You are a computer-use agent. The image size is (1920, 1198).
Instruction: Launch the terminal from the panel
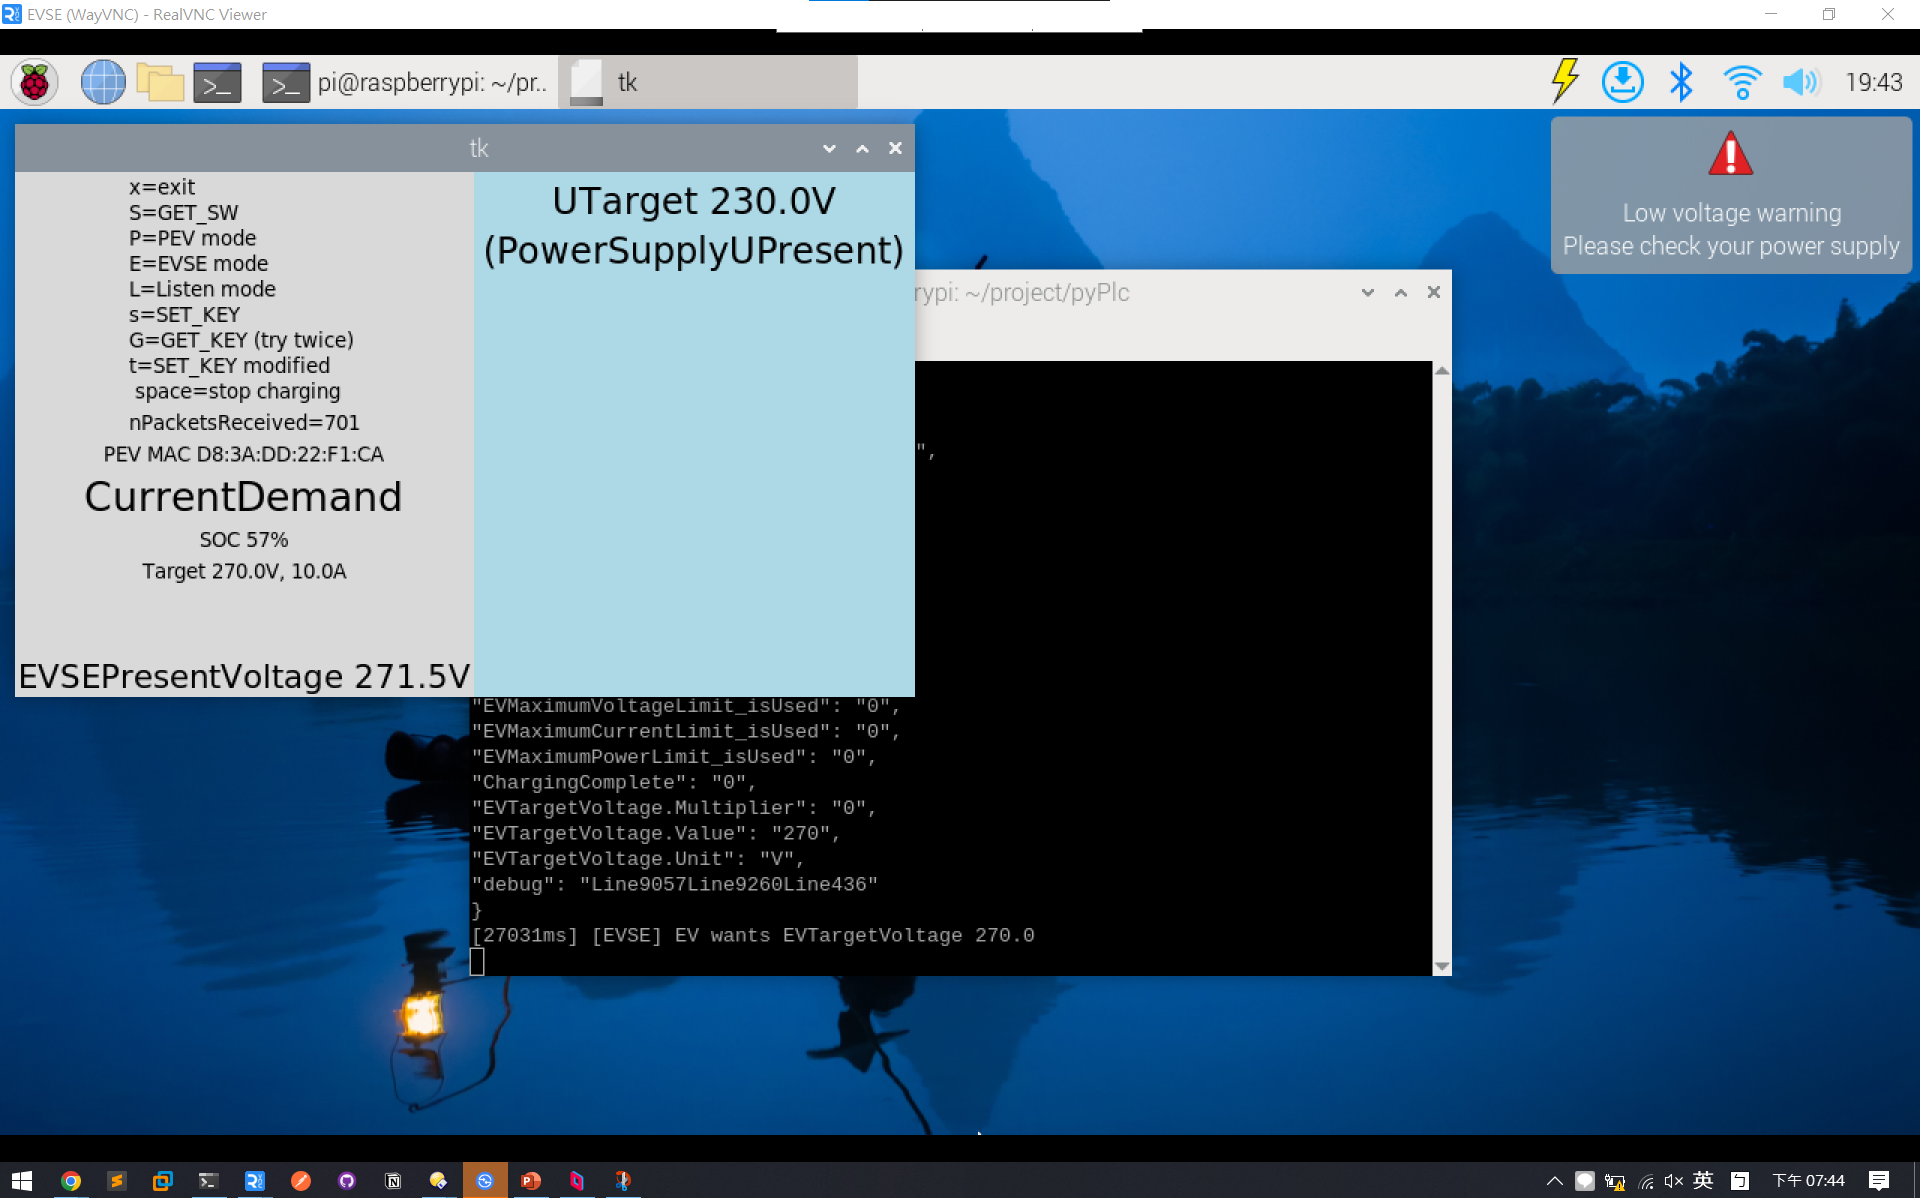[x=217, y=83]
